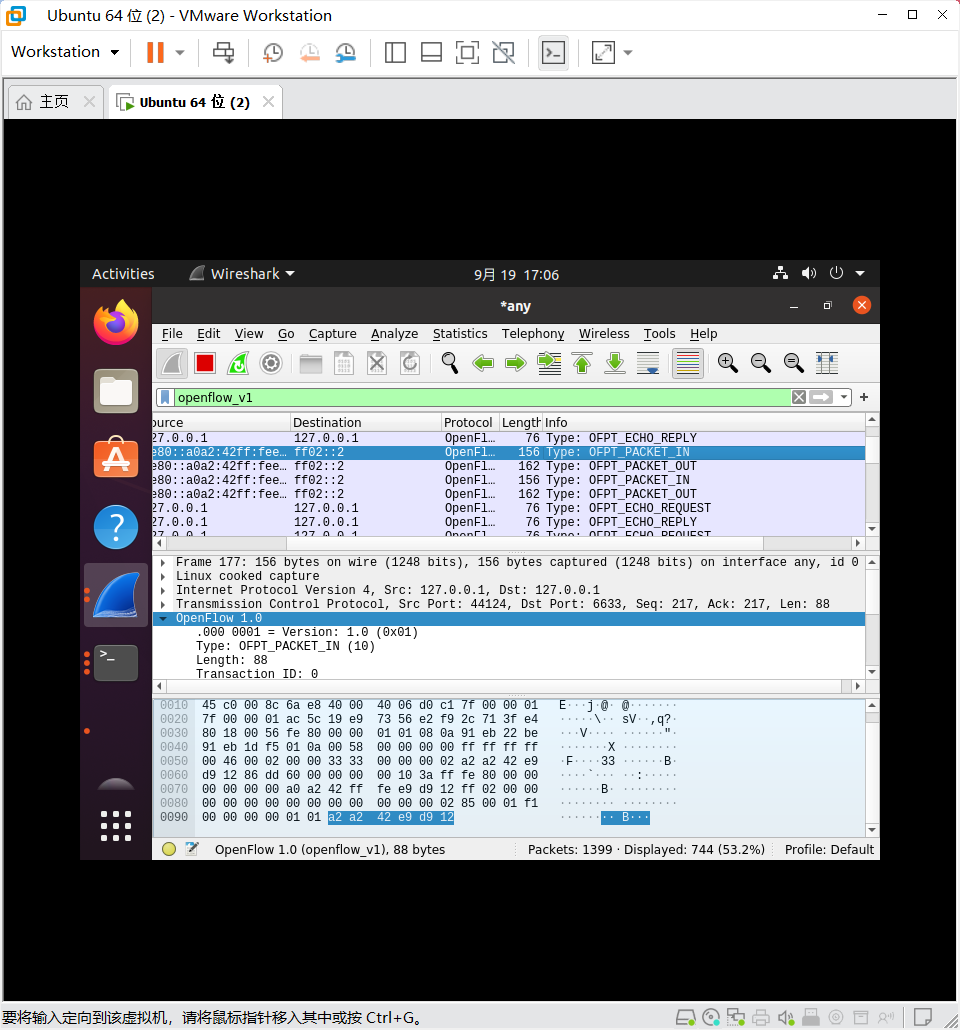Close this capture file icon
Viewport: 960px width, 1030px height.
pos(377,363)
